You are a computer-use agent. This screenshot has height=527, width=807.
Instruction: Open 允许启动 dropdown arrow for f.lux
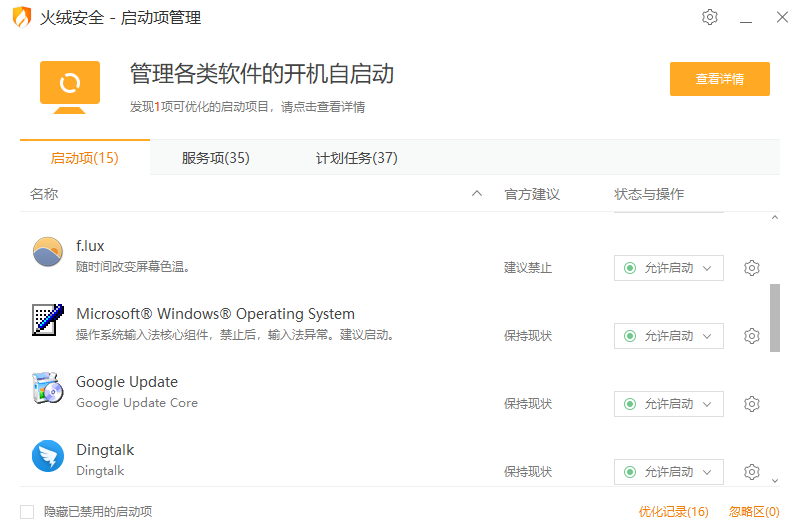[707, 268]
